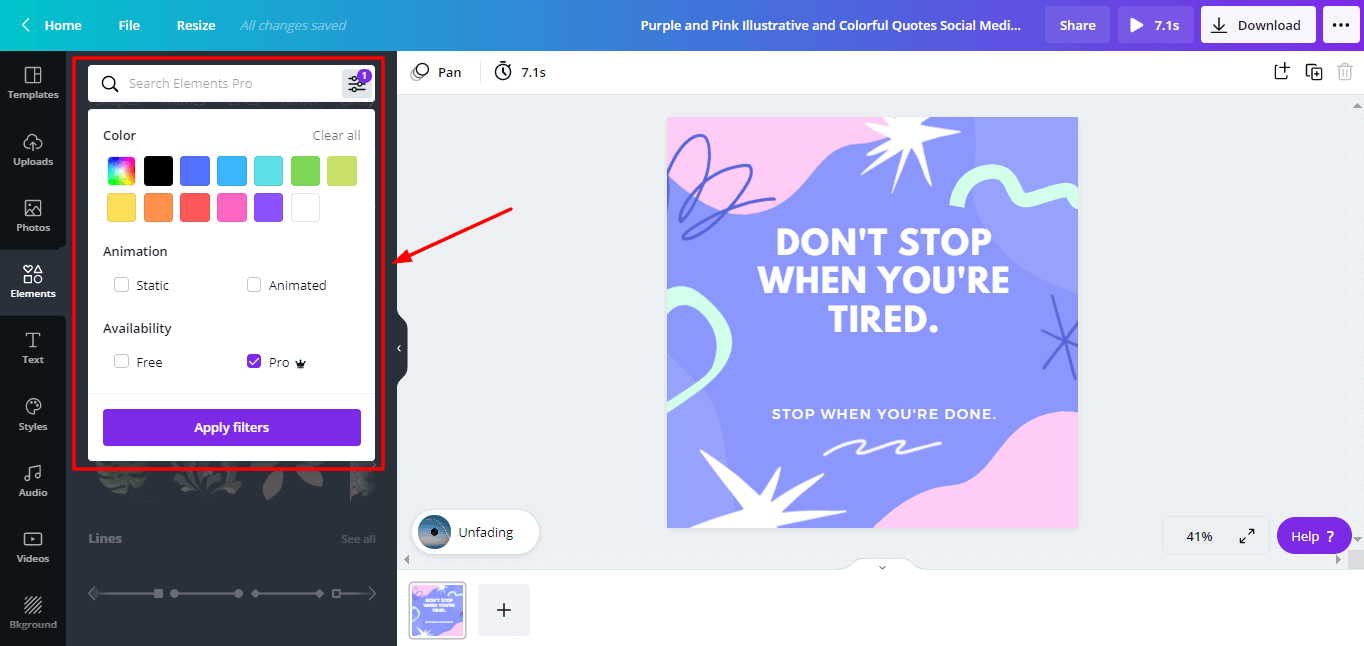Click the Apply filters button
Image resolution: width=1364 pixels, height=646 pixels.
click(x=232, y=427)
